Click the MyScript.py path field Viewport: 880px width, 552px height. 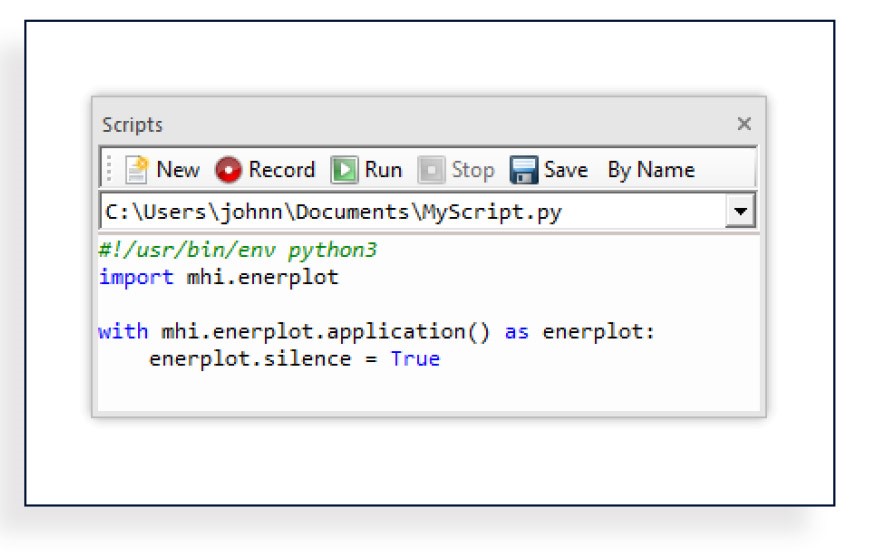[x=400, y=212]
